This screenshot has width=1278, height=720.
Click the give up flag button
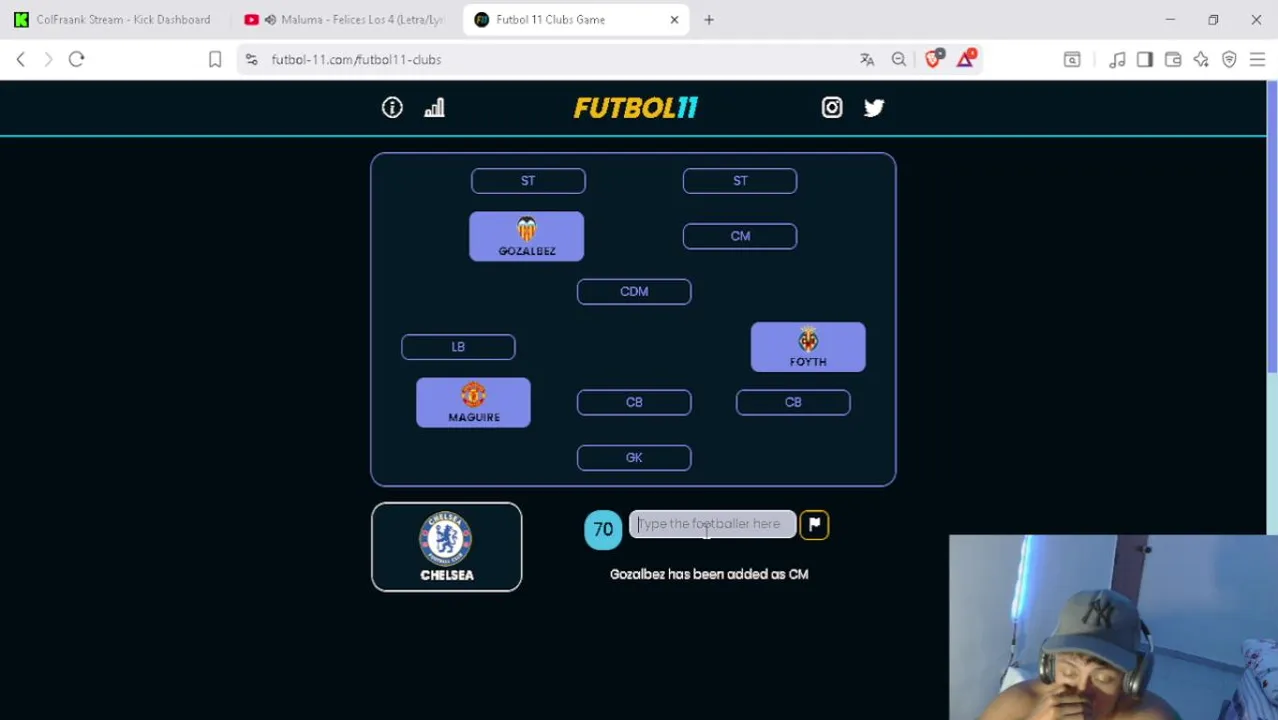tap(814, 524)
